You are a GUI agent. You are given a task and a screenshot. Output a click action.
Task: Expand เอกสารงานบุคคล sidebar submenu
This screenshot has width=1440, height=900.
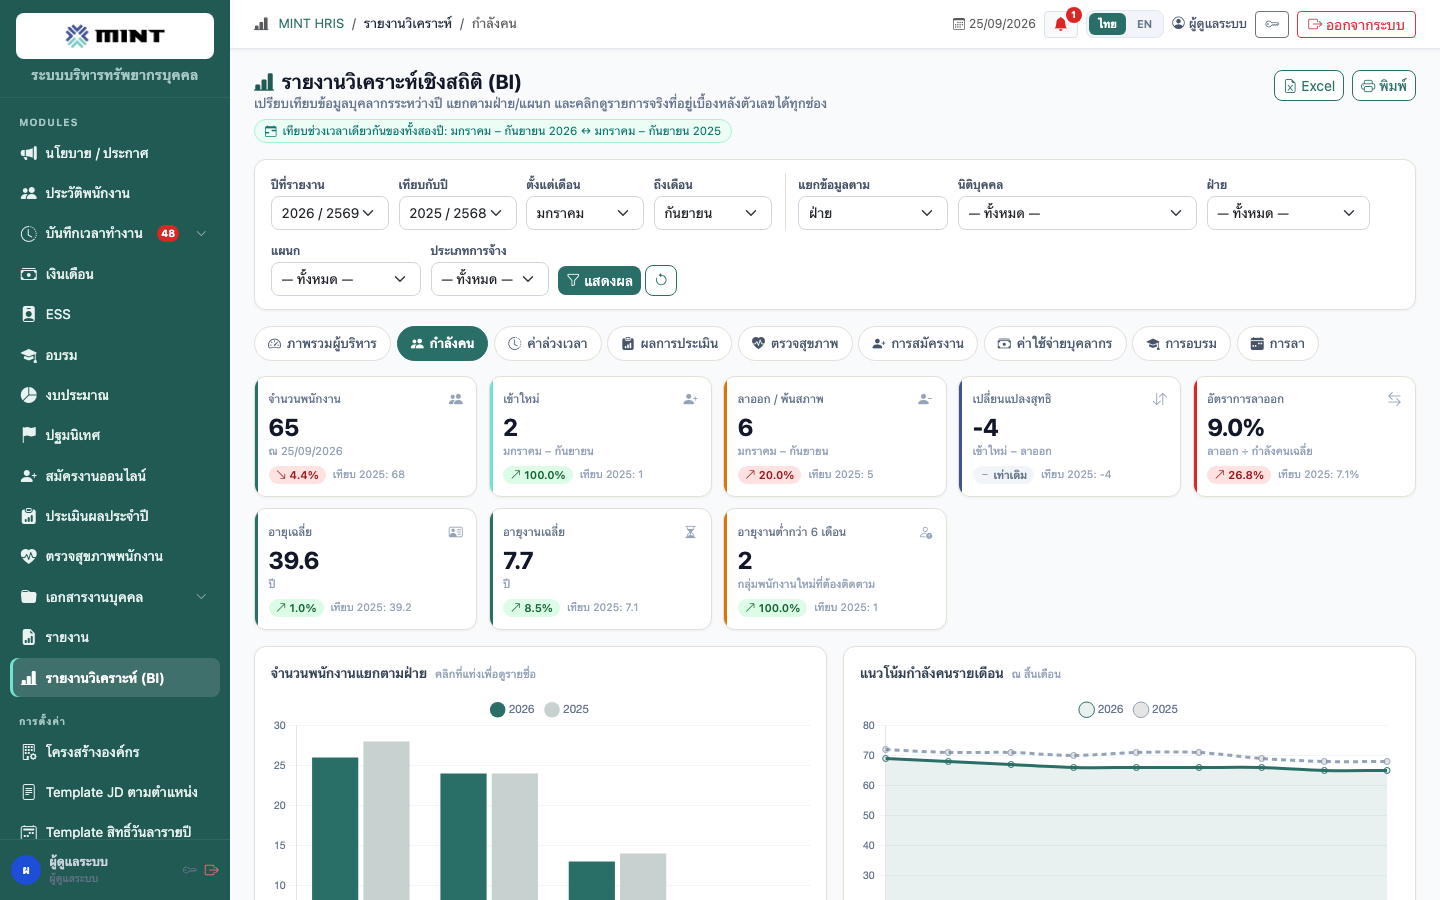115,597
